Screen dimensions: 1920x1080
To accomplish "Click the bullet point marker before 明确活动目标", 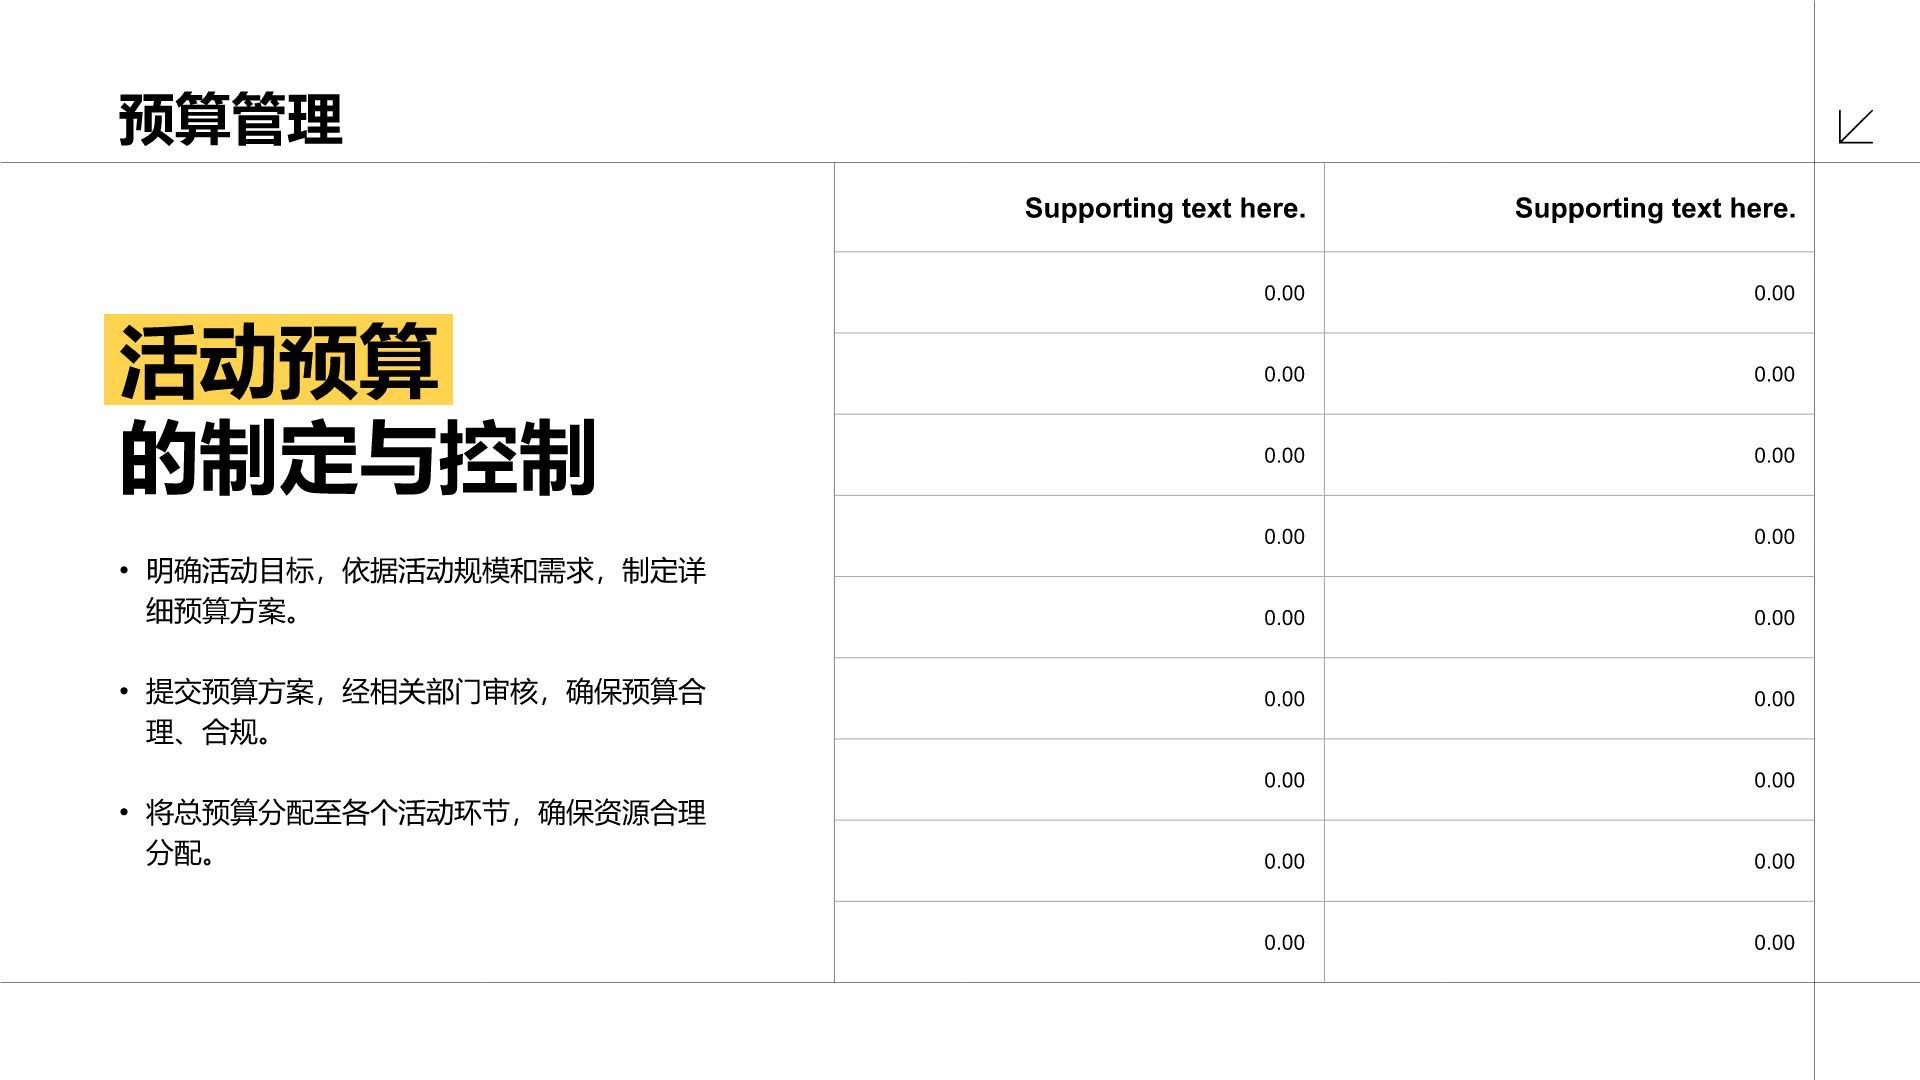I will click(x=123, y=572).
